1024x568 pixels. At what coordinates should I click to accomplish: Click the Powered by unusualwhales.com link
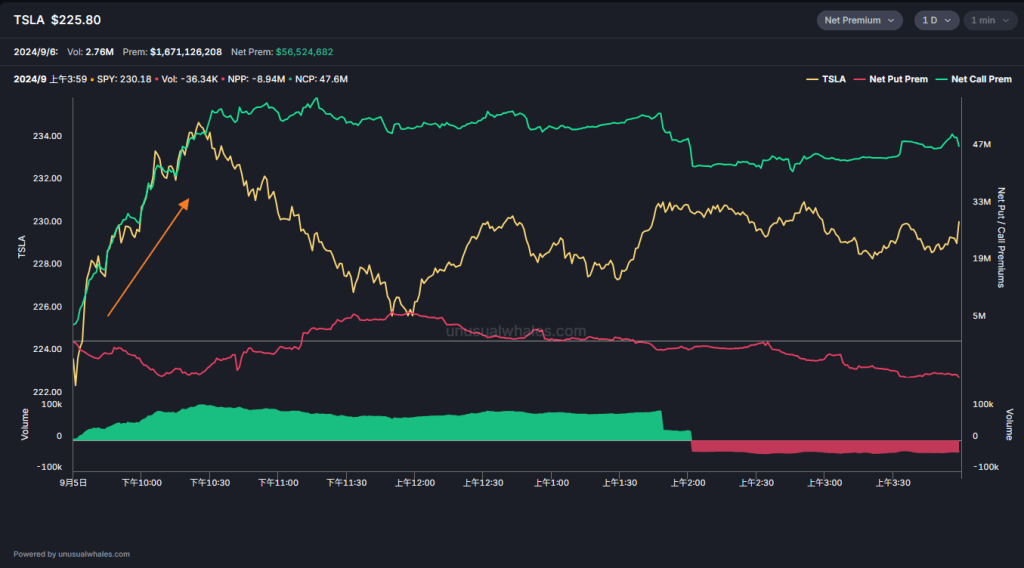click(x=72, y=554)
